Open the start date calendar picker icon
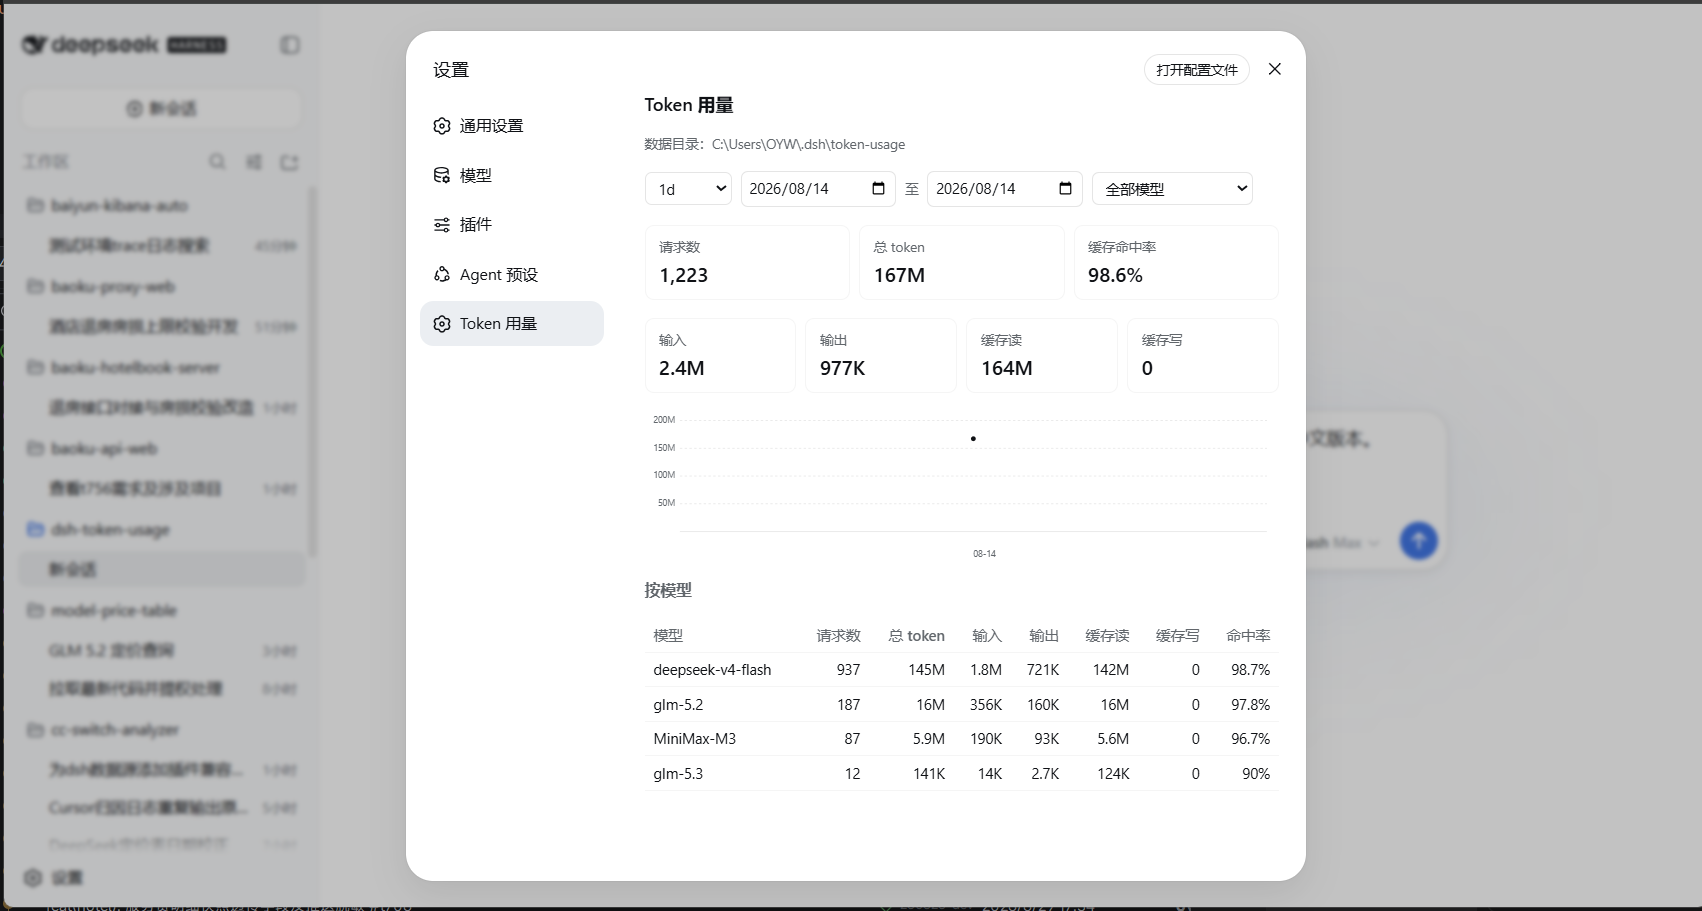This screenshot has height=911, width=1702. 878,188
